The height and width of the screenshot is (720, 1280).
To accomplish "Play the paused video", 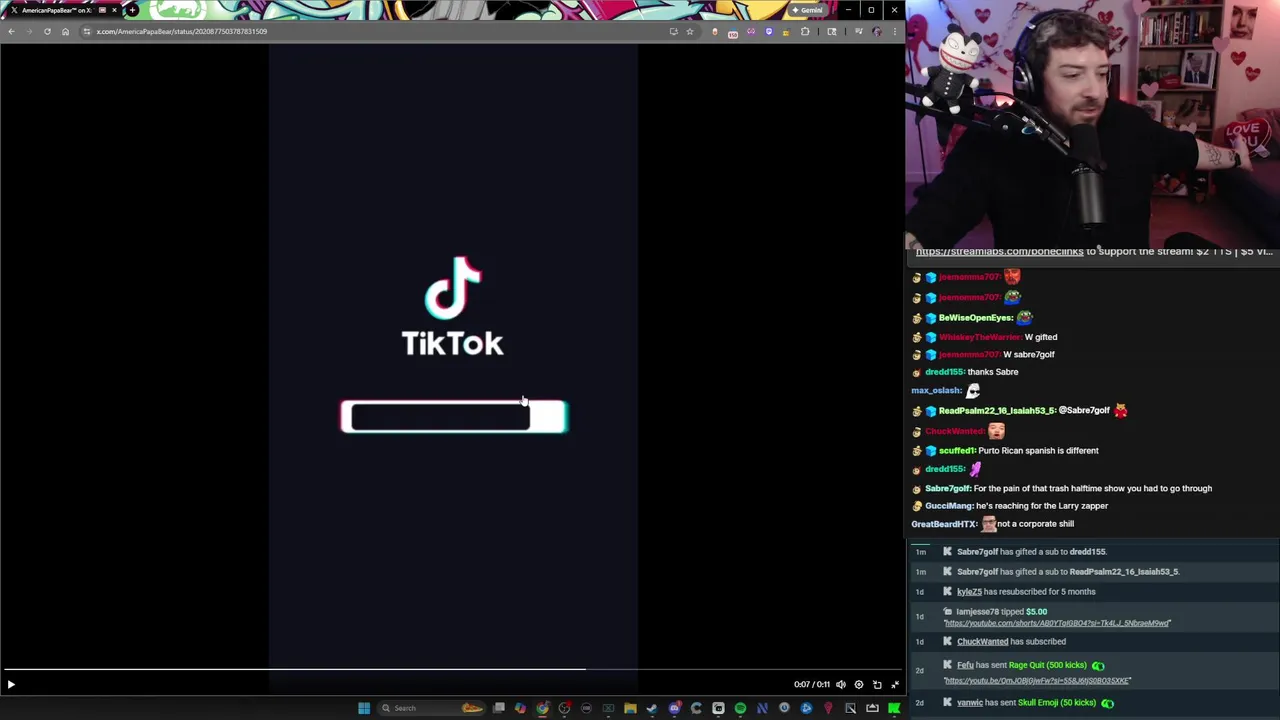I will [11, 685].
